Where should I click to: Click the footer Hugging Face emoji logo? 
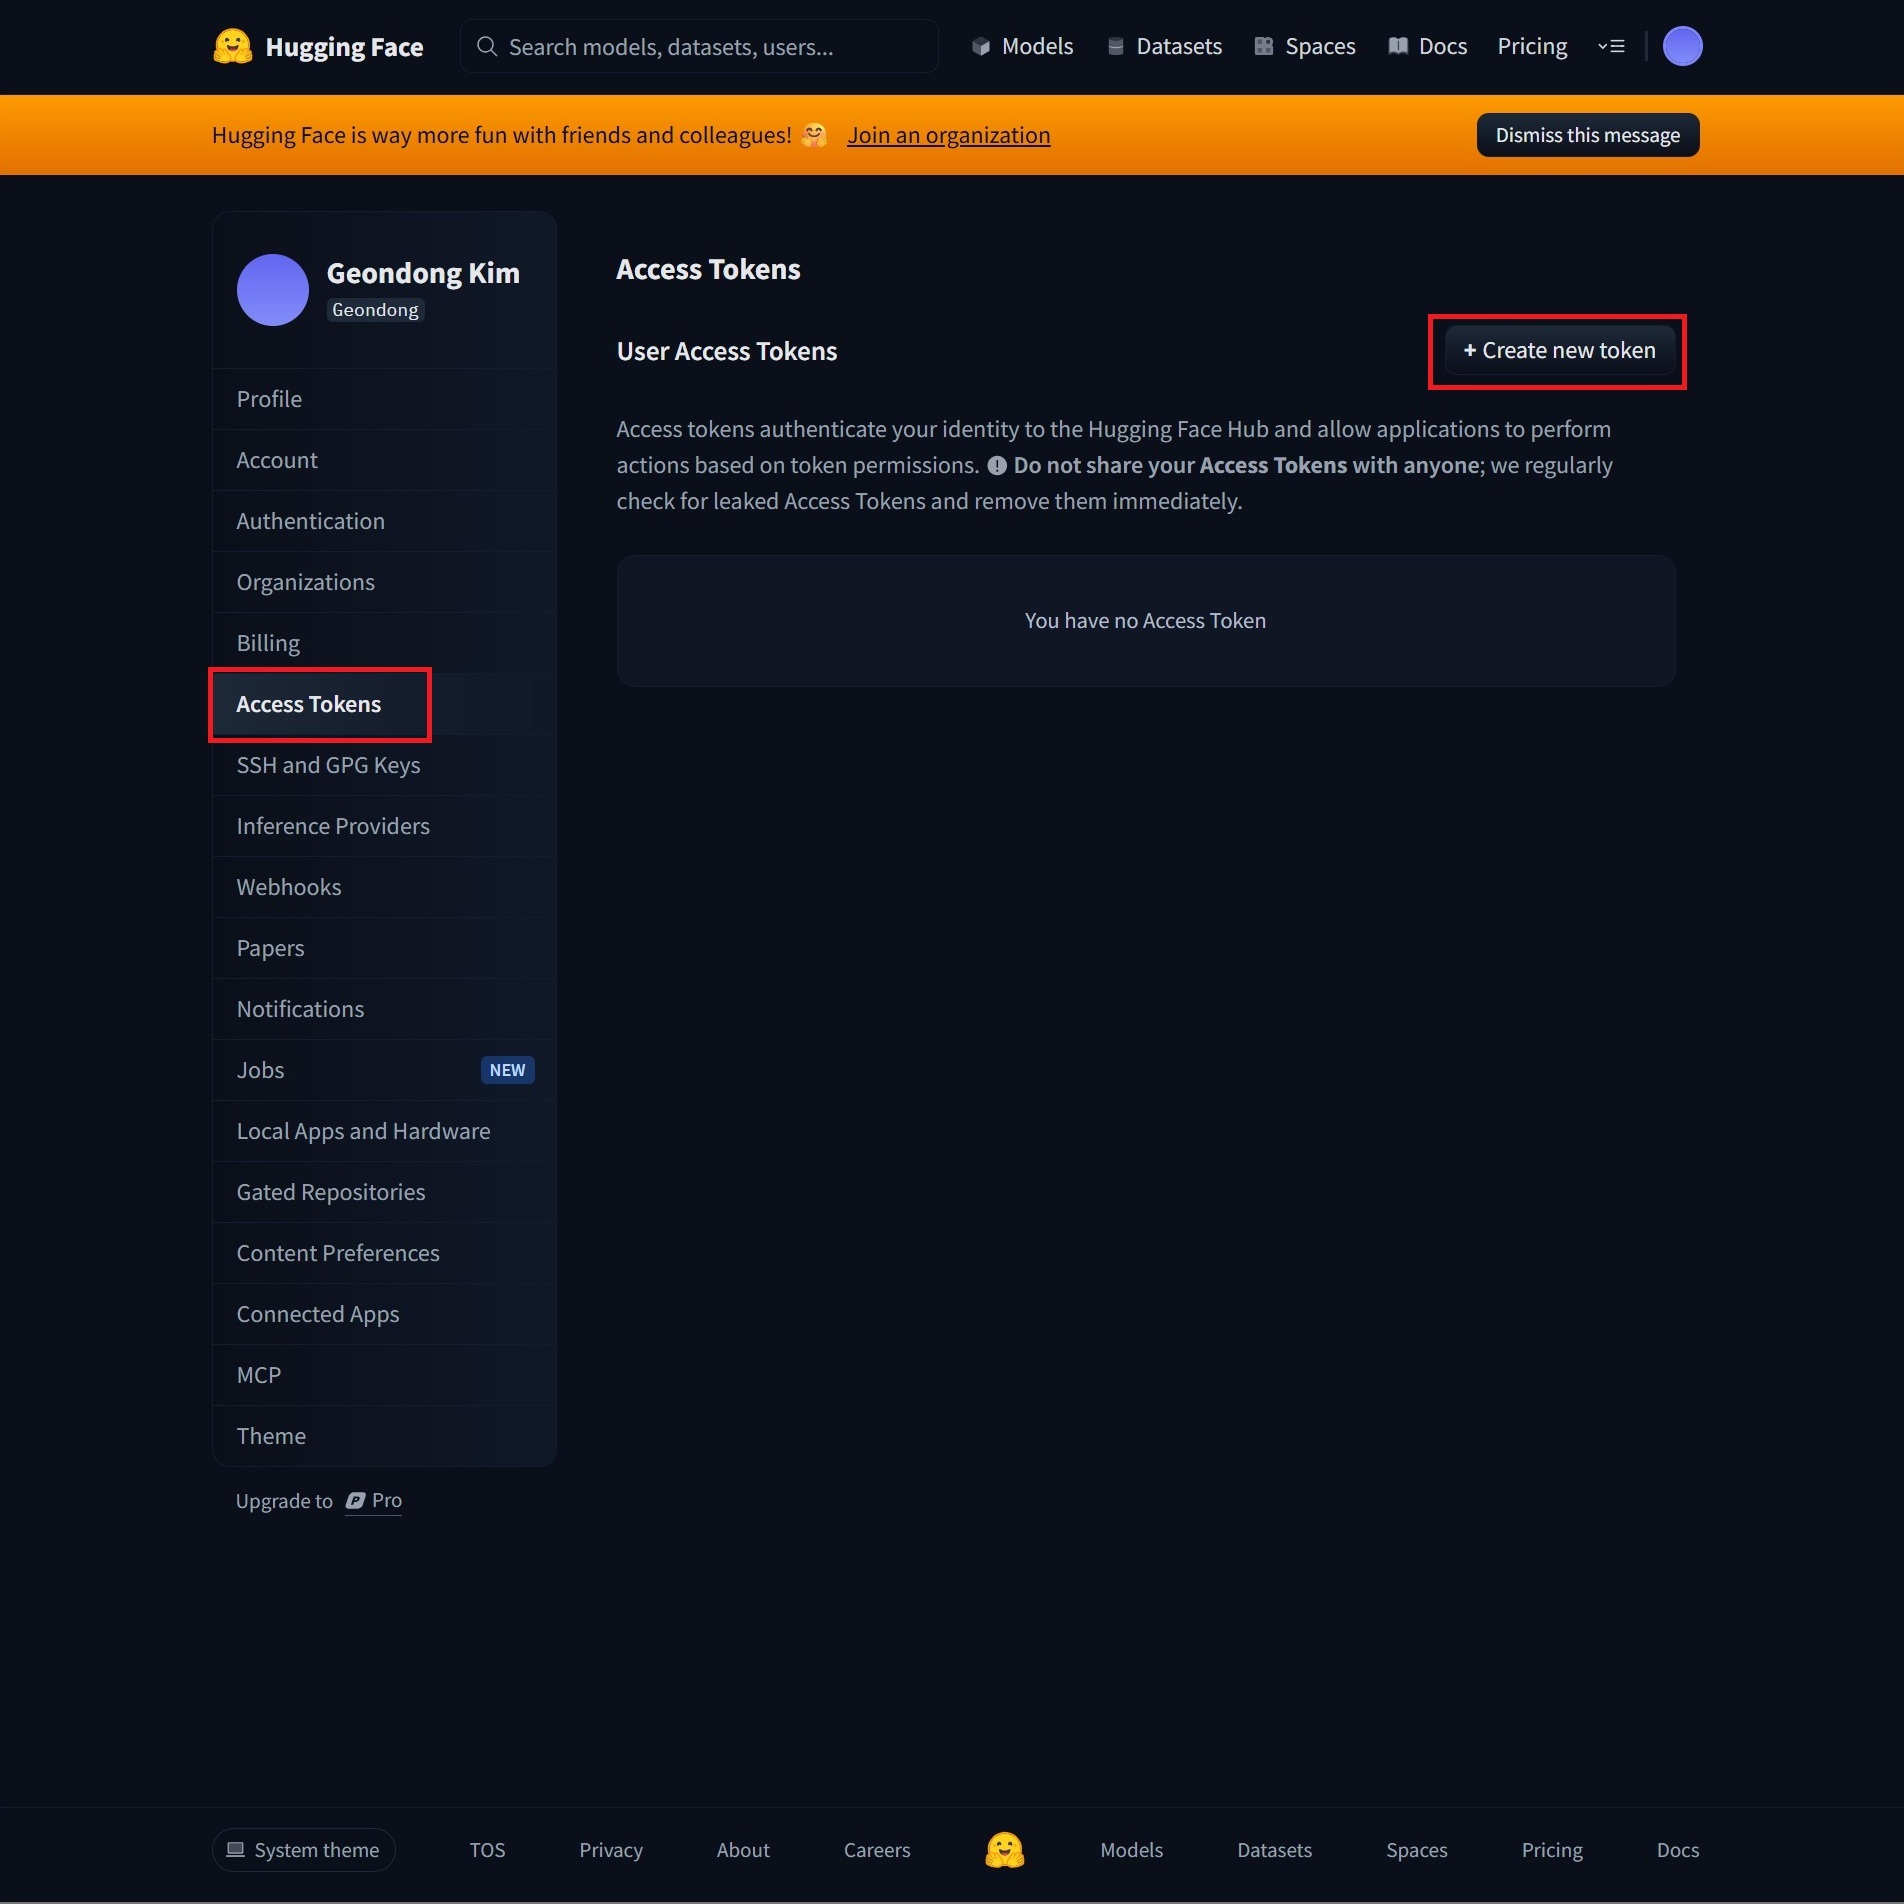click(1005, 1850)
